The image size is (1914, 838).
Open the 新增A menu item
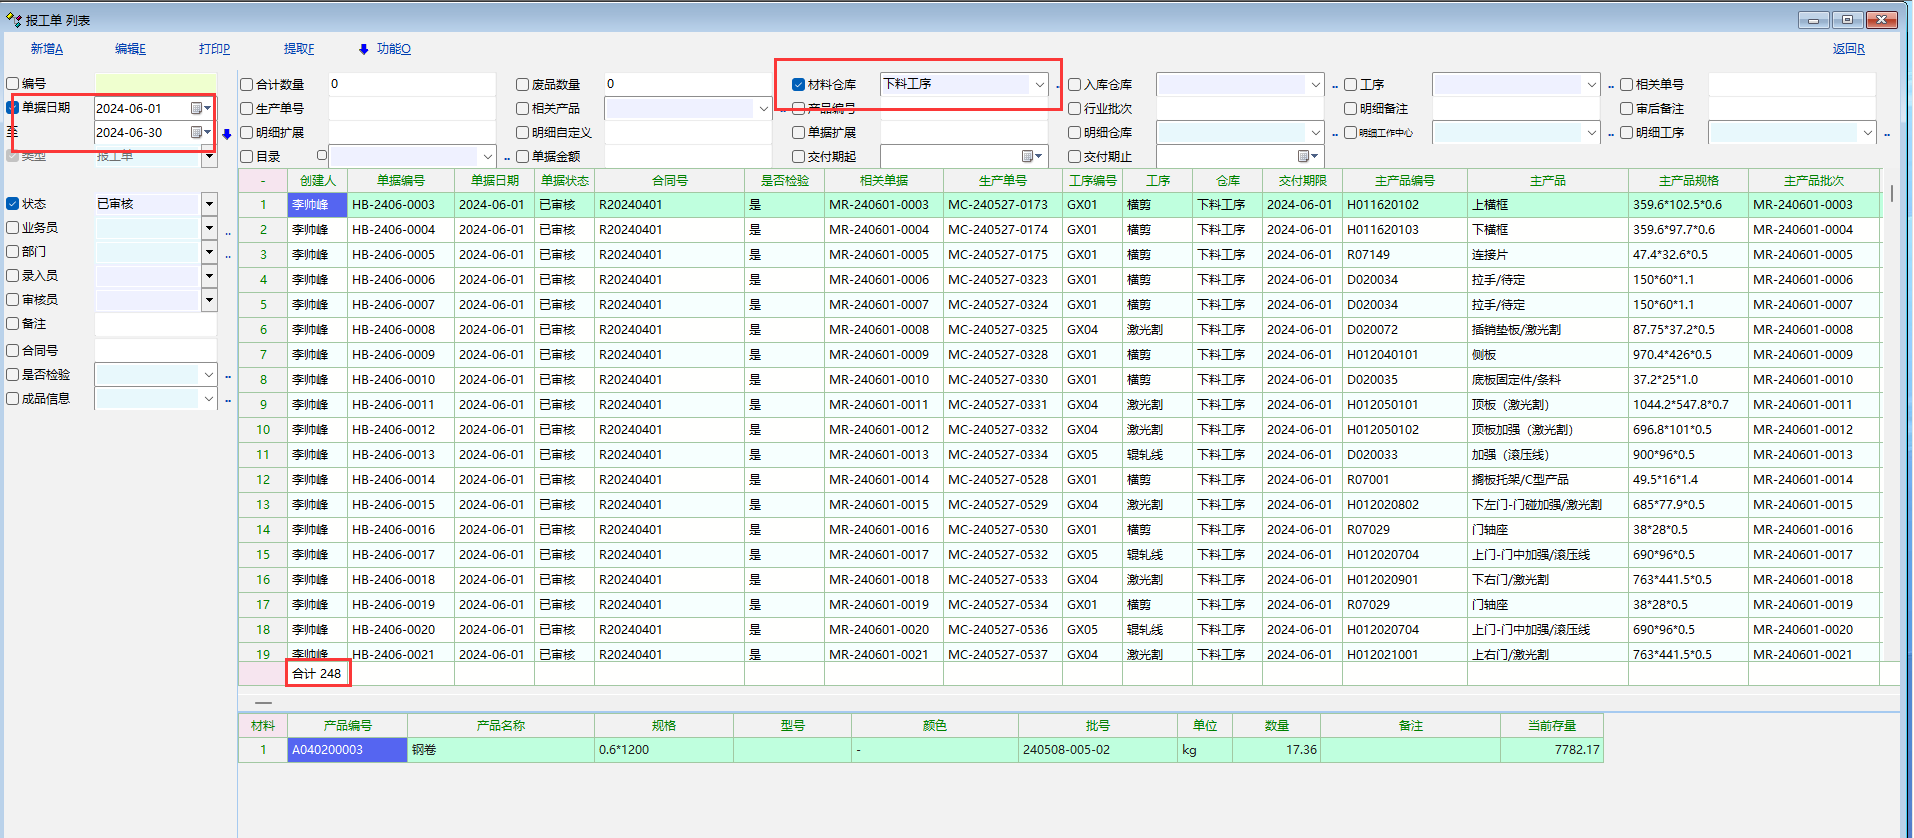[46, 49]
